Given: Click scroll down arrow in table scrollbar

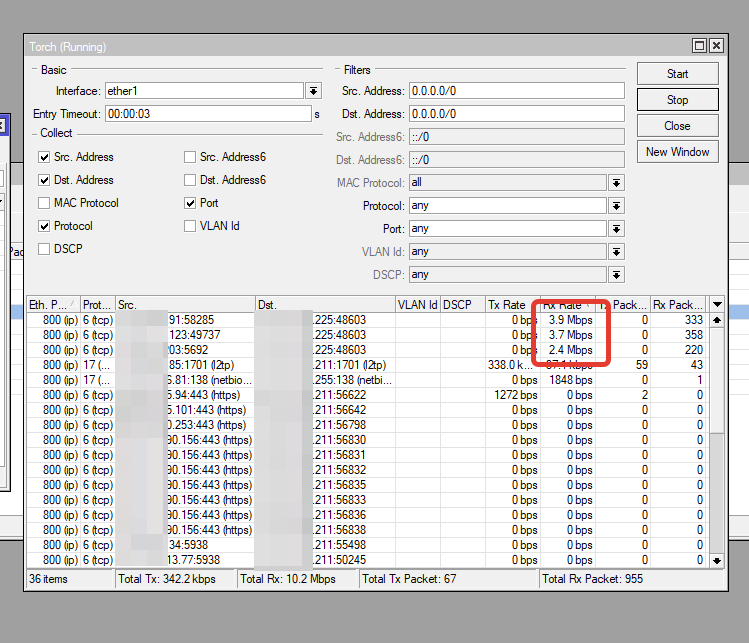Looking at the screenshot, I should [x=717, y=561].
